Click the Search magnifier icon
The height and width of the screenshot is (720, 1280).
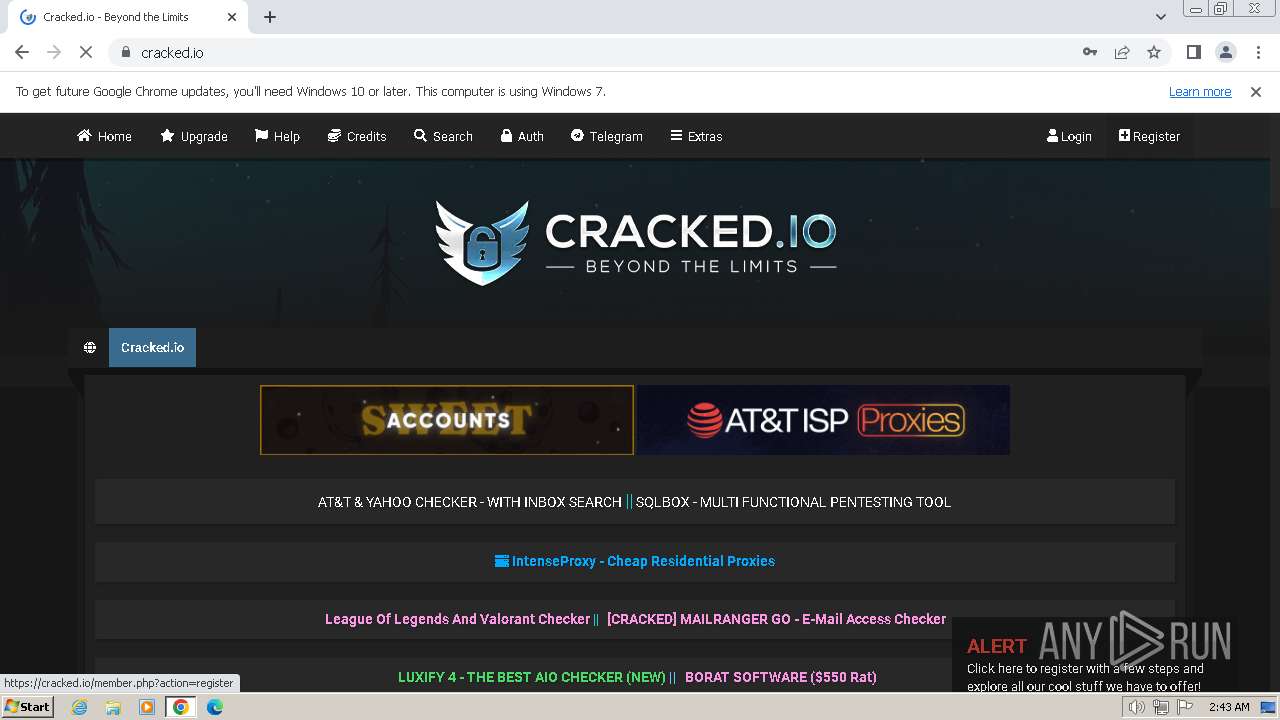tap(420, 136)
